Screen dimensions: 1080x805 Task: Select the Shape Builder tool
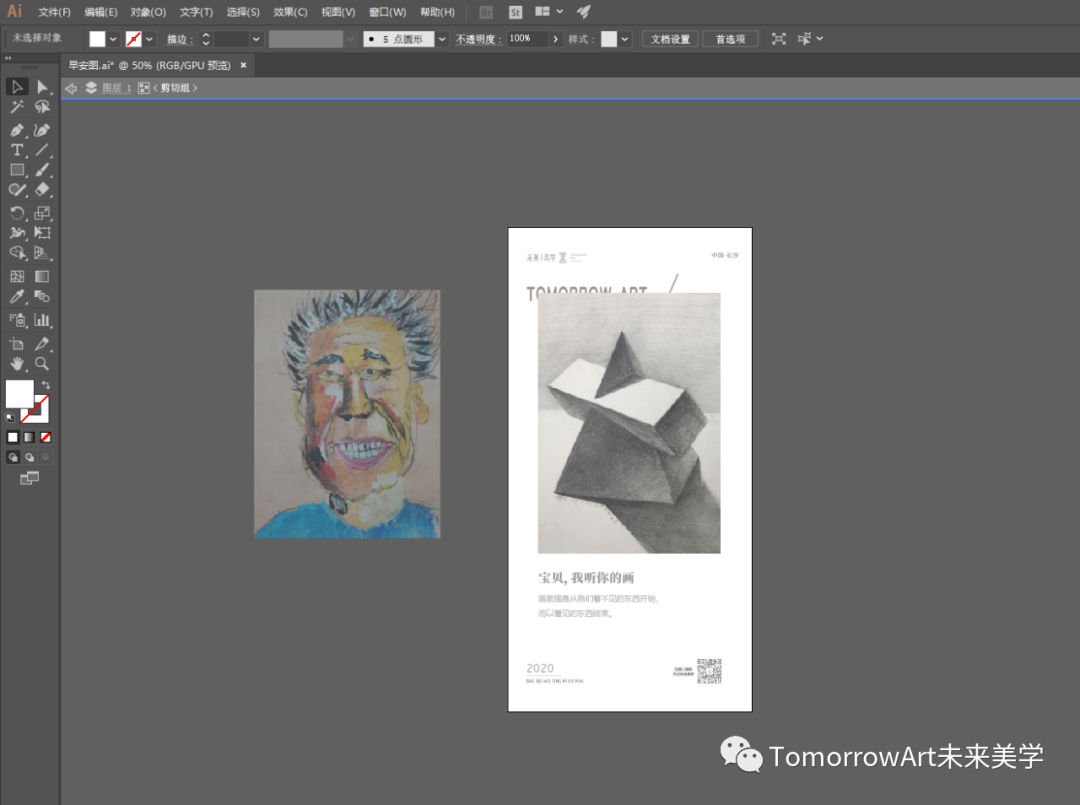(17, 253)
